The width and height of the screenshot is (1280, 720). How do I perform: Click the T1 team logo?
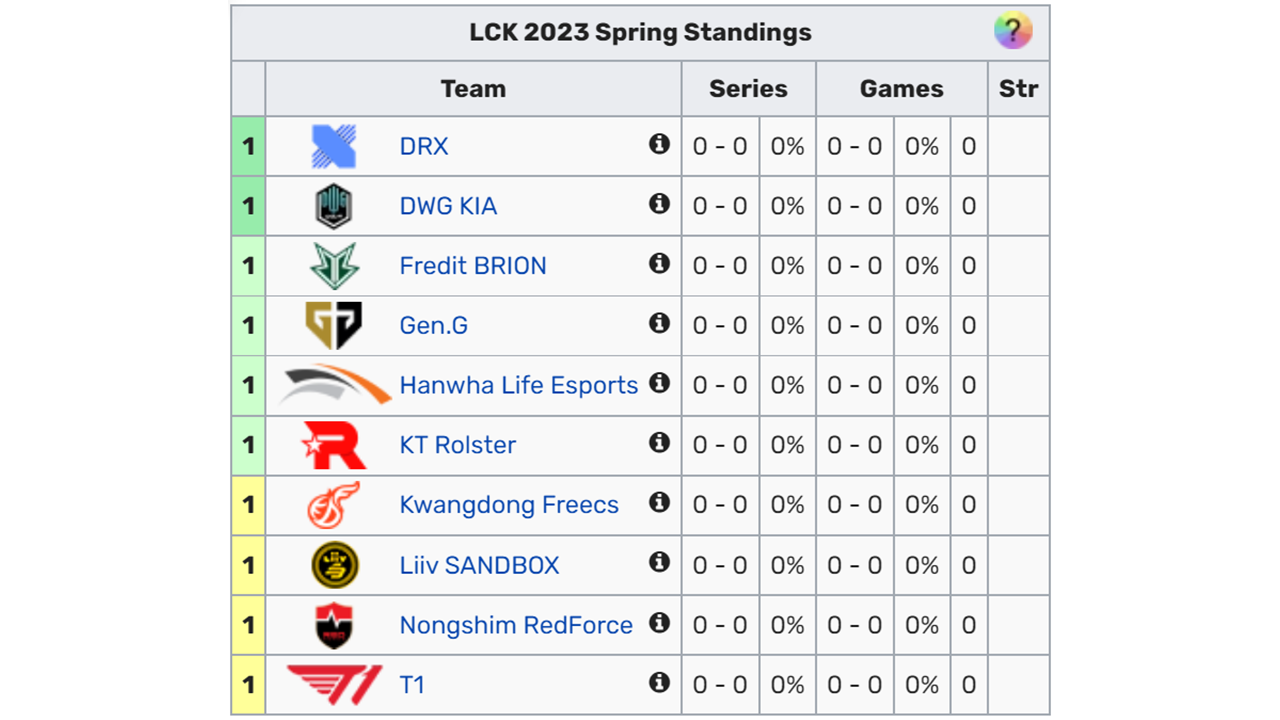[333, 685]
